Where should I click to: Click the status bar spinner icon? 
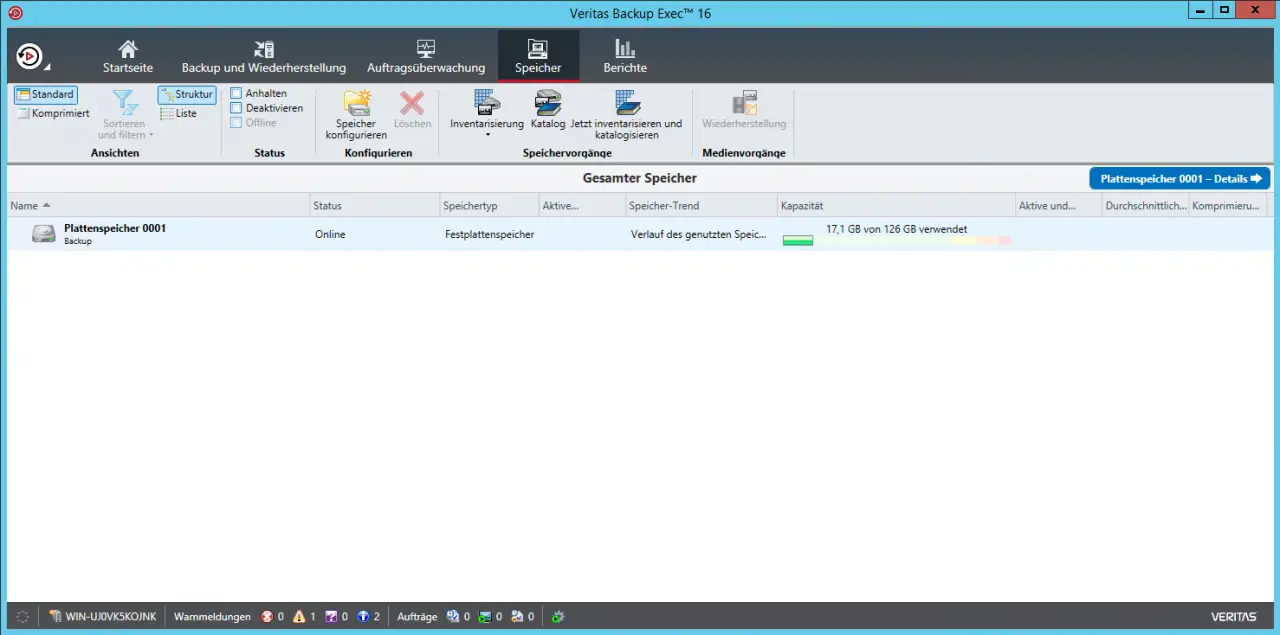(23, 617)
